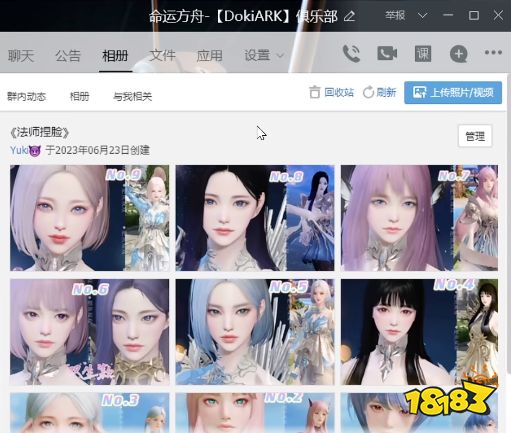This screenshot has height=433, width=511.
Task: Click 上传照片/视频 upload button
Action: pos(453,92)
